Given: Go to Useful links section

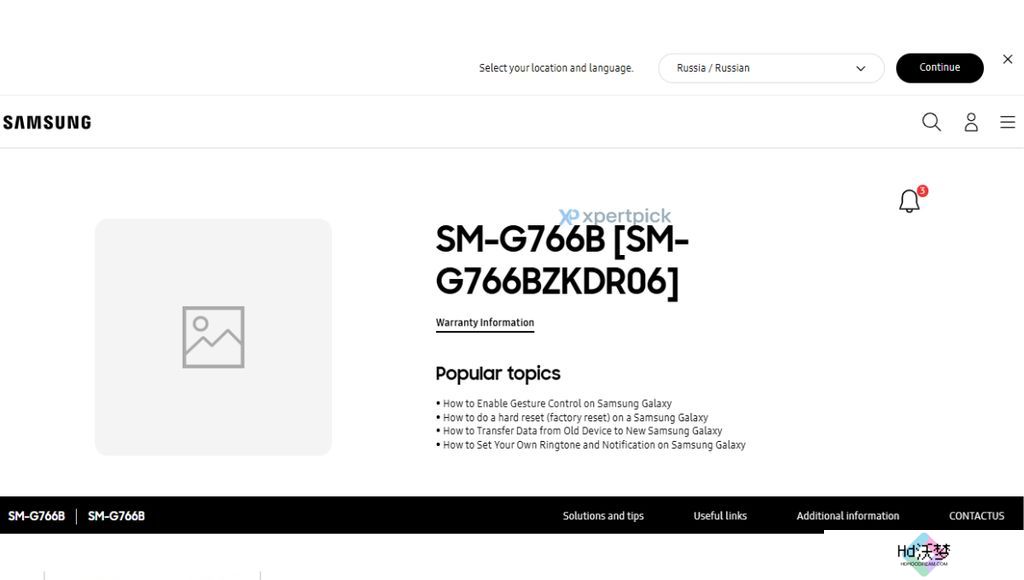Looking at the screenshot, I should coord(720,516).
